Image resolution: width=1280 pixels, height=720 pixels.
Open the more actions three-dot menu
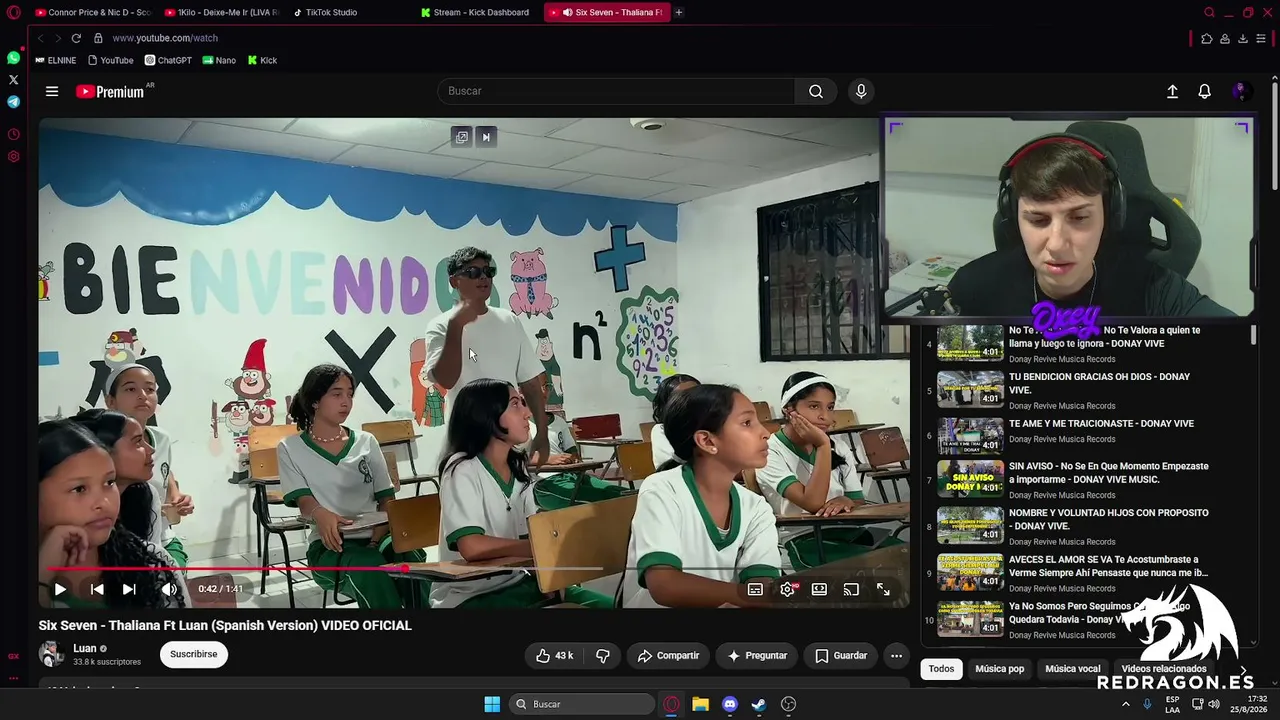(x=896, y=656)
